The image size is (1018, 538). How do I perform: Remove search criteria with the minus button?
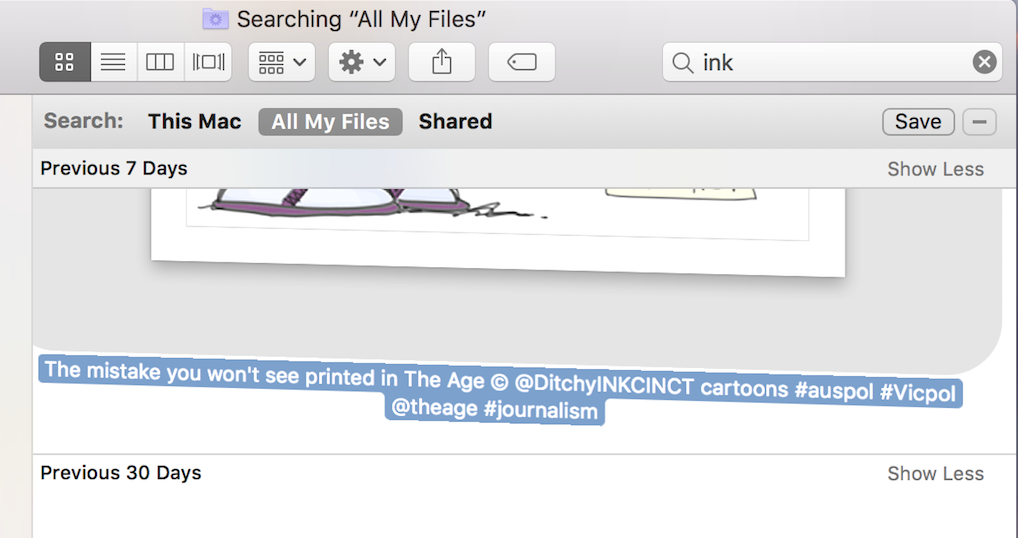point(980,122)
